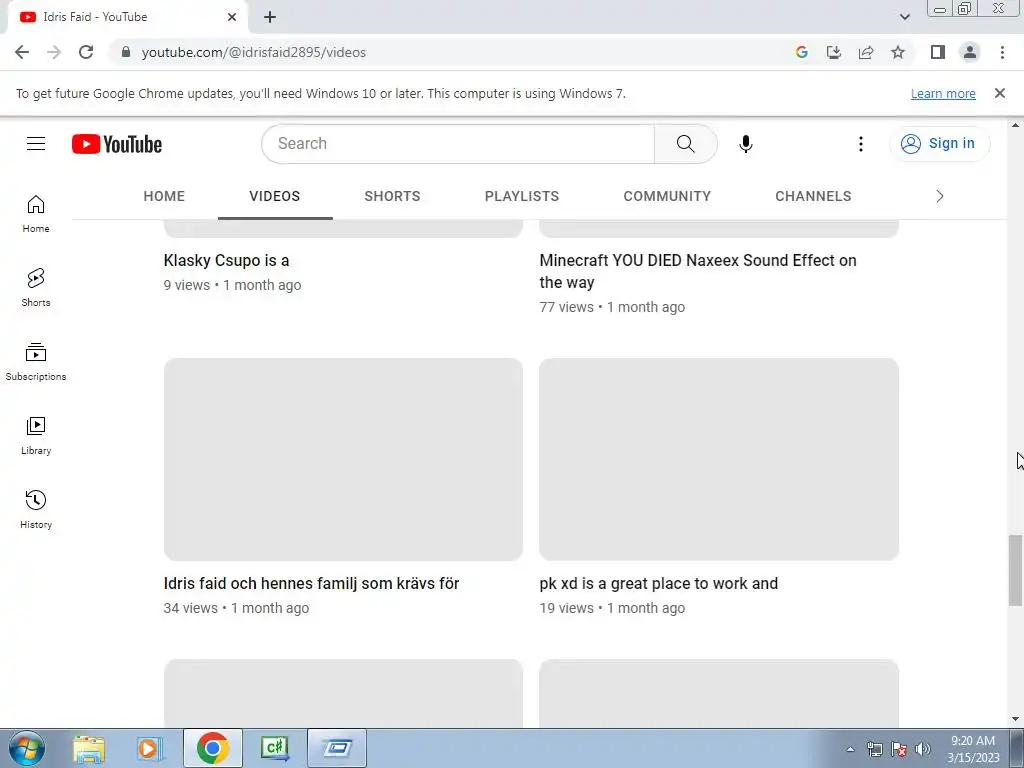Open 'Idris faid och hennes familj' video title

click(x=312, y=583)
